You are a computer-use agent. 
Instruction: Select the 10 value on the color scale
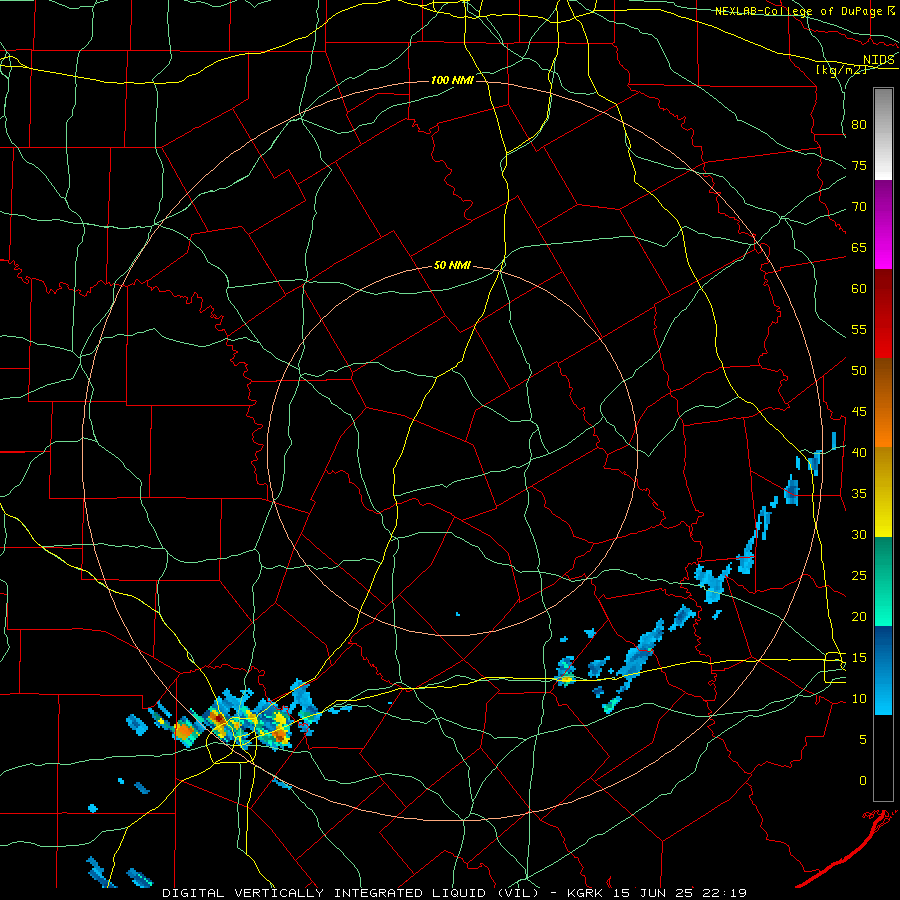click(x=859, y=699)
